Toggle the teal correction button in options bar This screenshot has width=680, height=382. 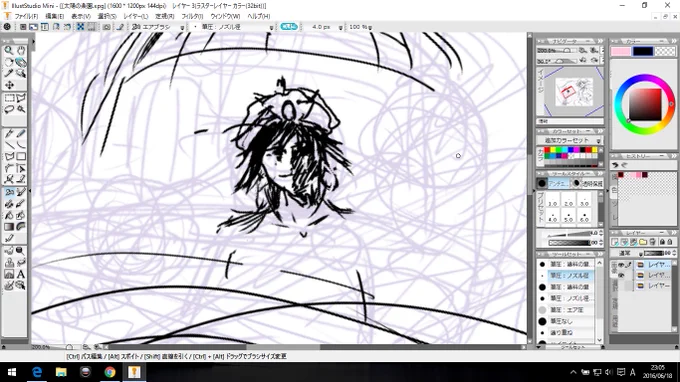click(x=289, y=27)
